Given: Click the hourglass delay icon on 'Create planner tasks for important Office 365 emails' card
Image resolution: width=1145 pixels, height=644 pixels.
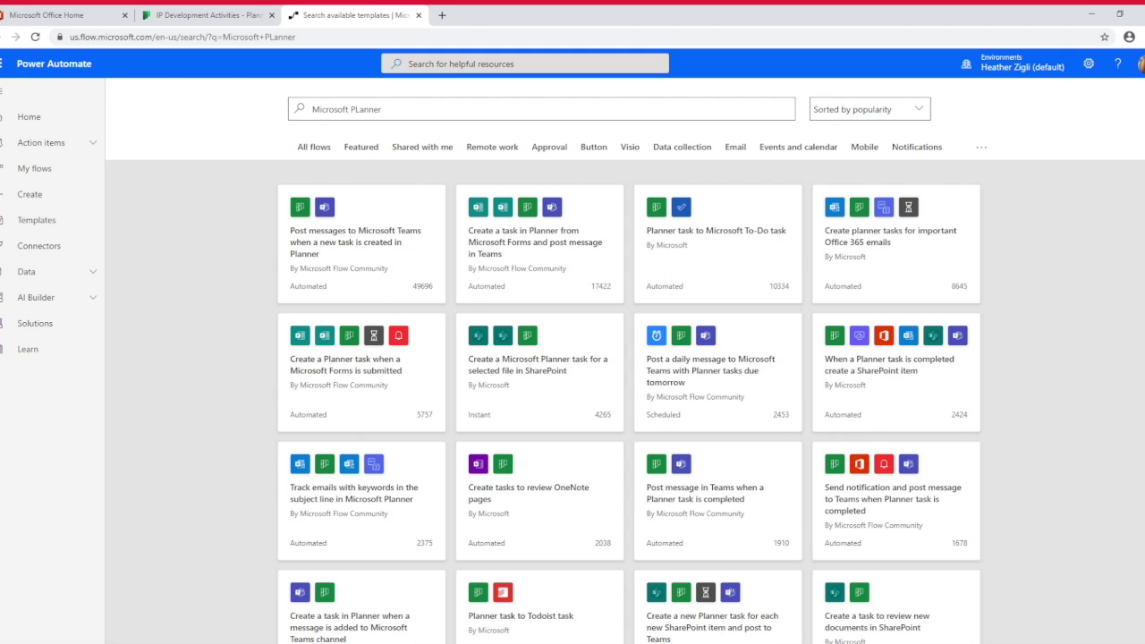Looking at the screenshot, I should 908,207.
